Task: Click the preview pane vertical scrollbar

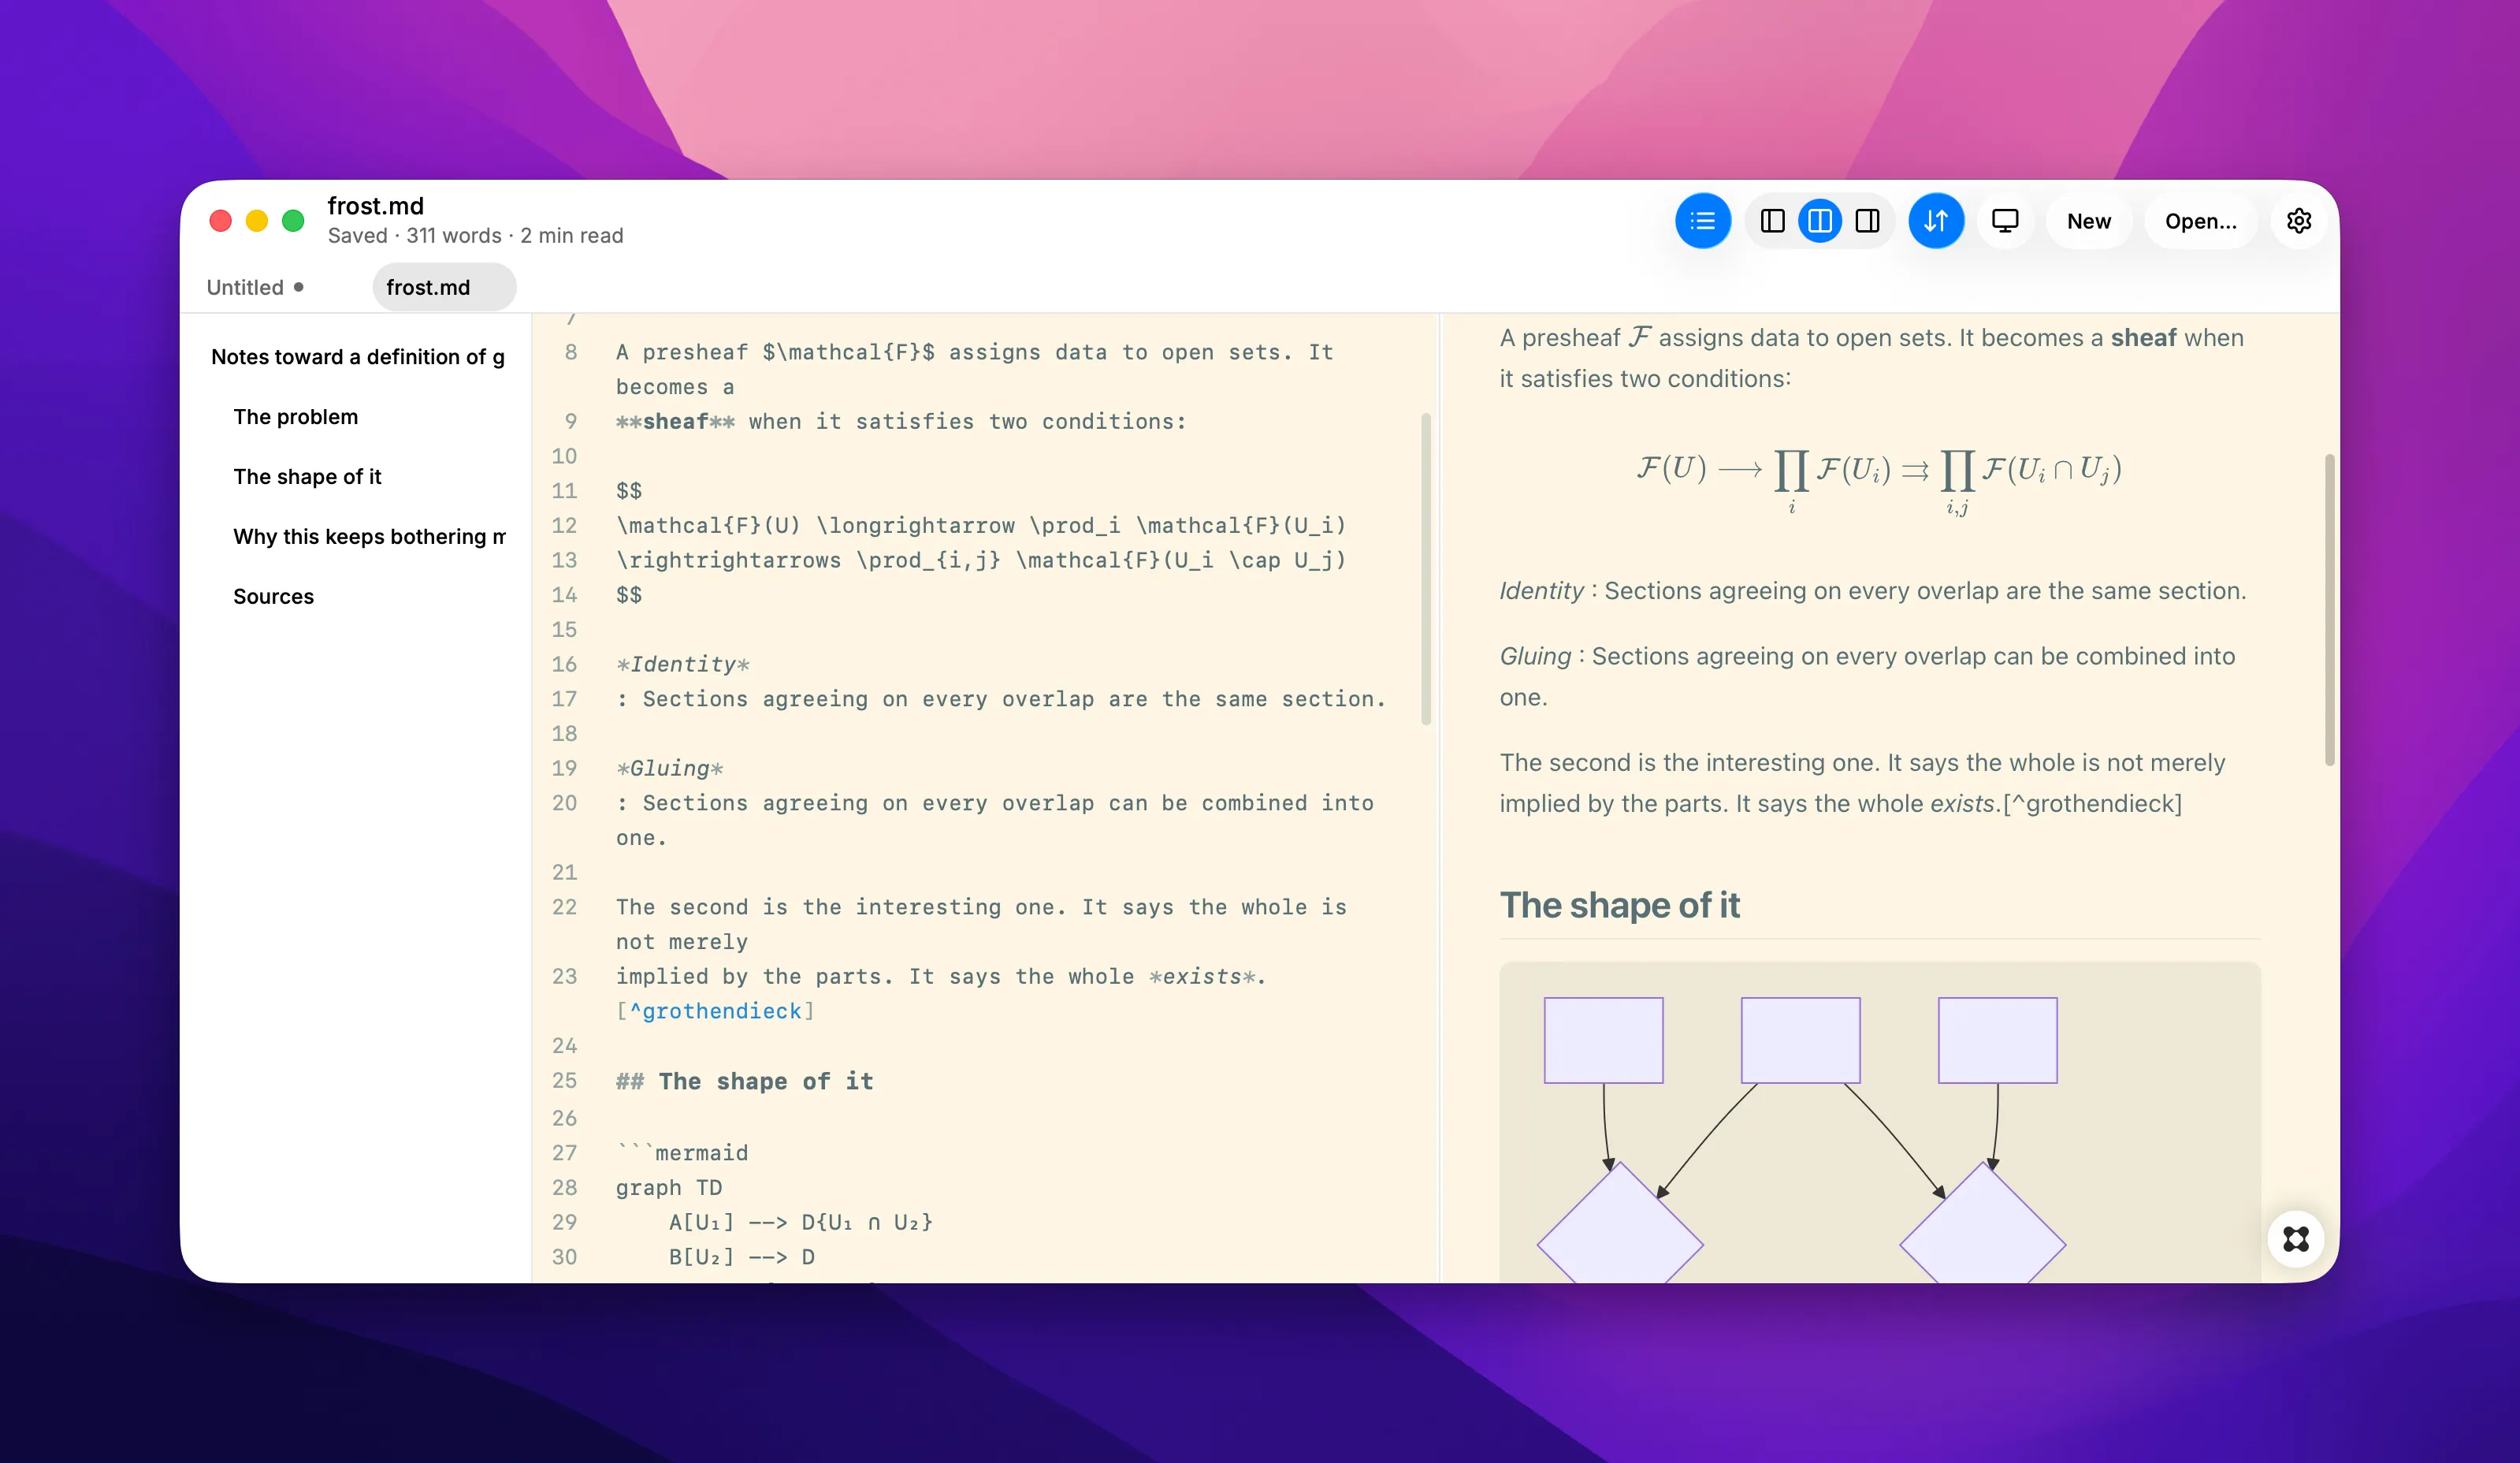Action: click(2330, 610)
